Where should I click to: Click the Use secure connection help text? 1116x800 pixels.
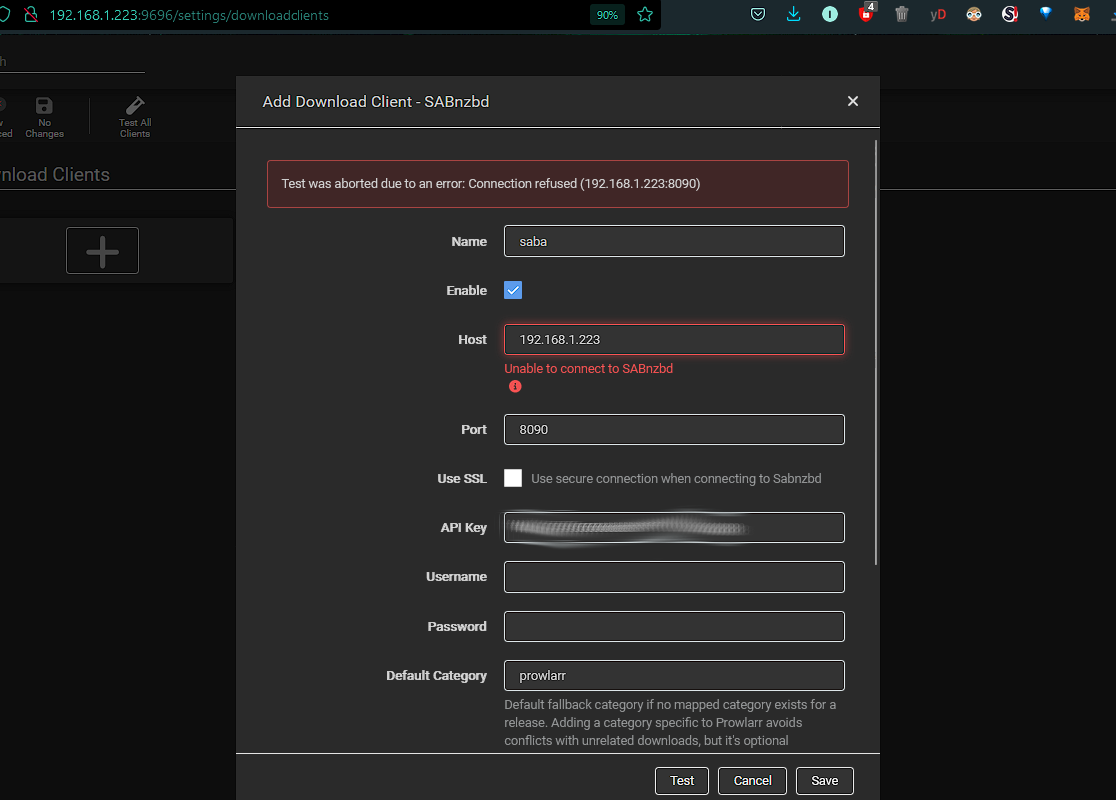click(x=676, y=478)
